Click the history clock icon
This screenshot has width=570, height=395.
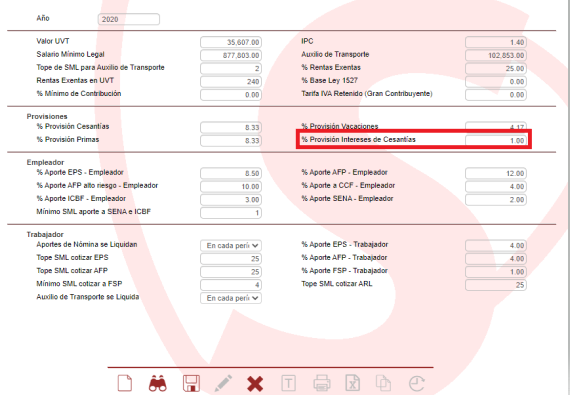(417, 383)
